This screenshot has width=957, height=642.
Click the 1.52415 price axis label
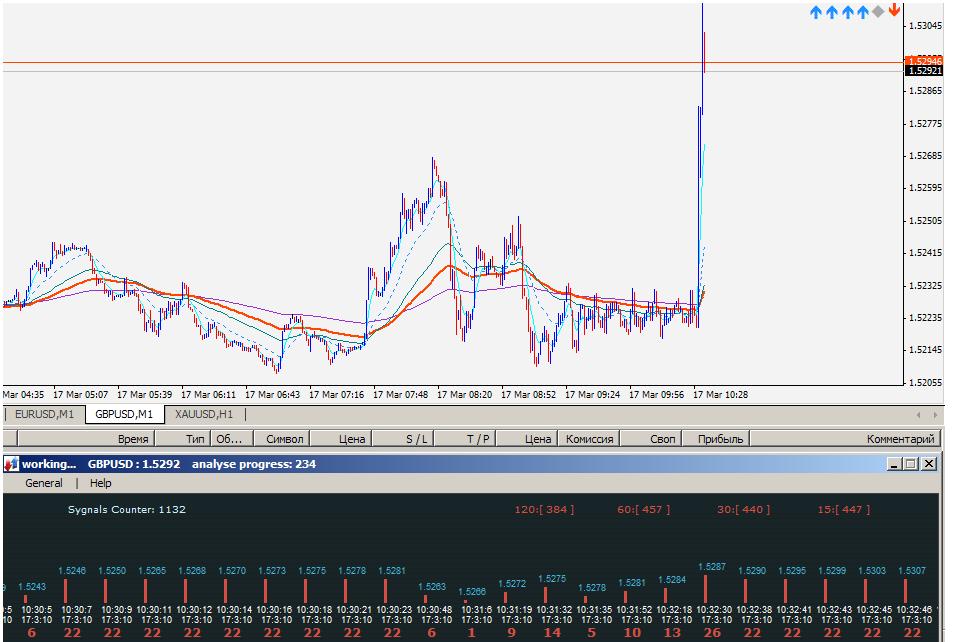(x=925, y=253)
